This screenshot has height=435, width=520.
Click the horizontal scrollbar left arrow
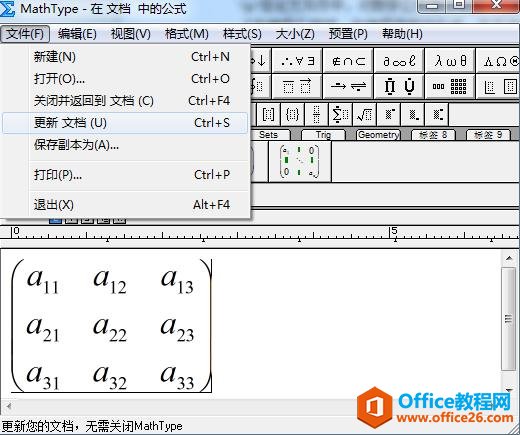coord(9,406)
